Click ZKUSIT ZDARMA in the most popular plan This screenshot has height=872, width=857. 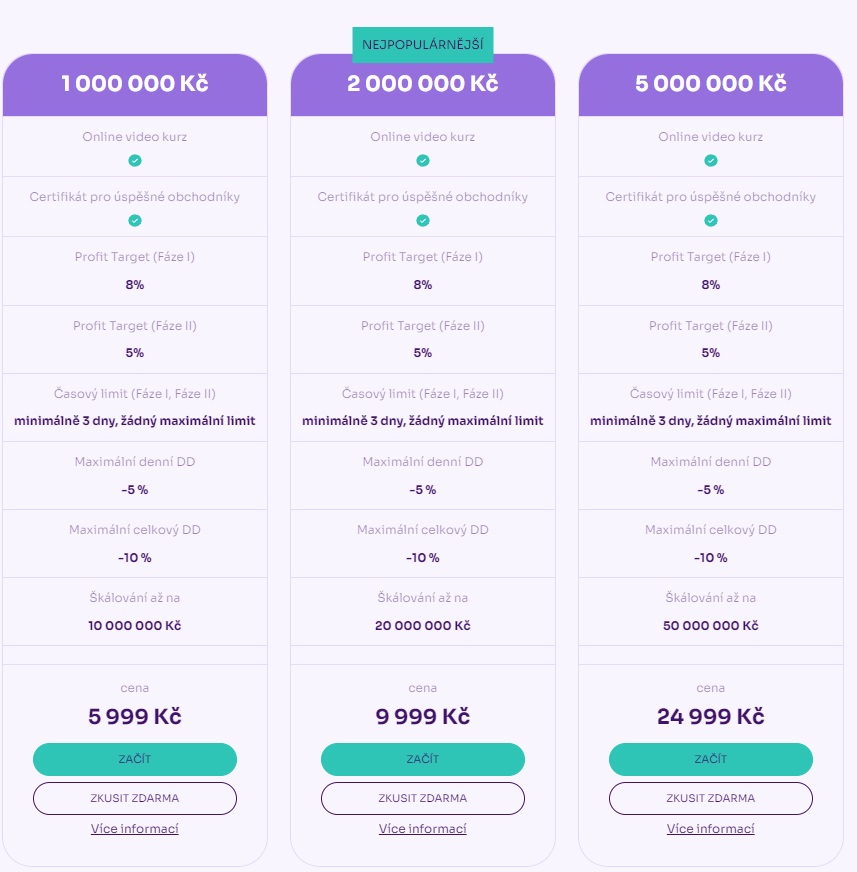click(x=423, y=799)
